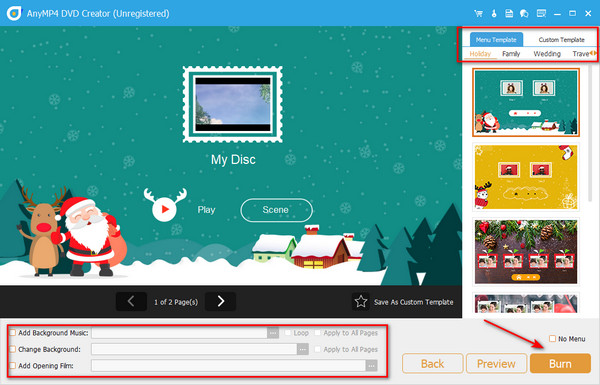The height and width of the screenshot is (385, 600).
Task: Click the opening film path field
Action: pos(228,366)
